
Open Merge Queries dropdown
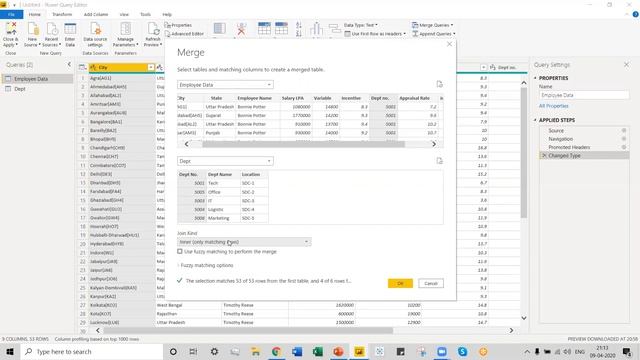[433, 25]
